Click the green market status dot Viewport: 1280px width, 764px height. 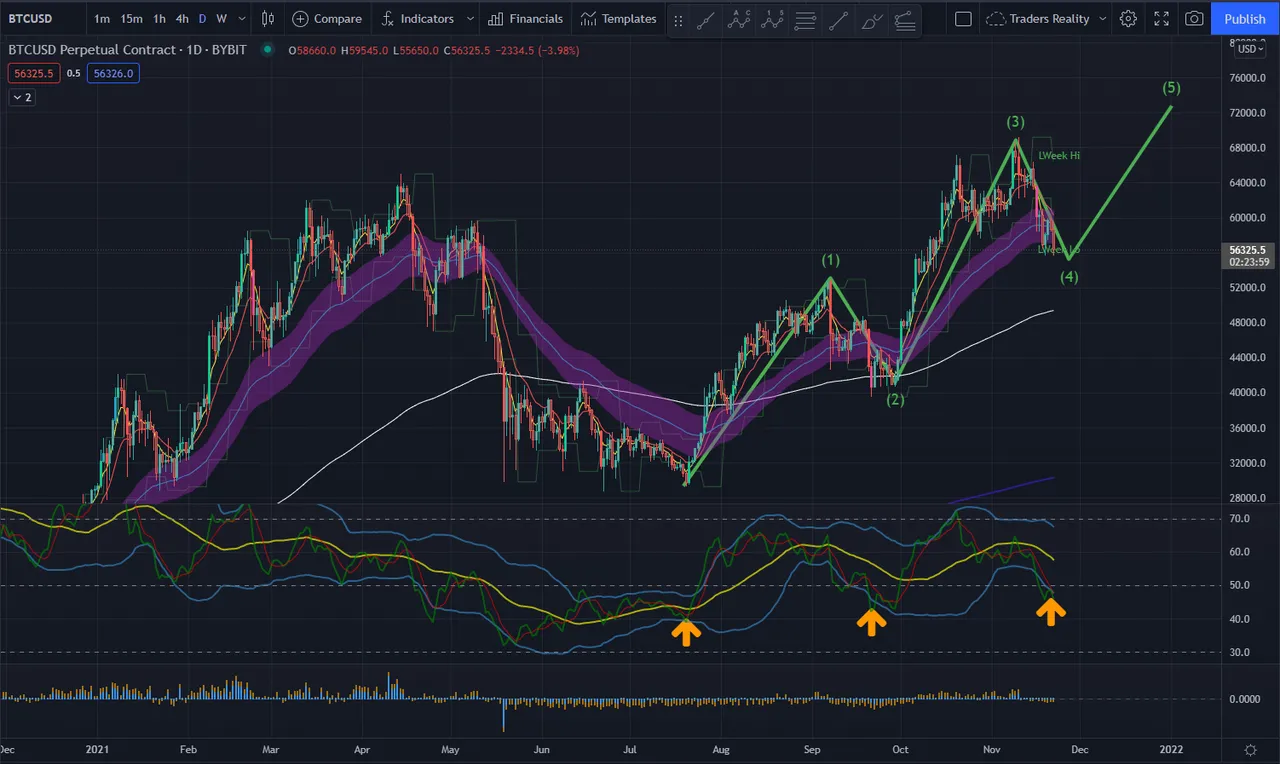click(x=267, y=49)
